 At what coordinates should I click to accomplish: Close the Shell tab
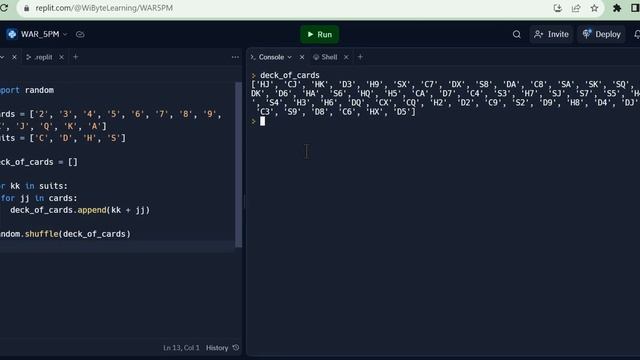tap(346, 57)
